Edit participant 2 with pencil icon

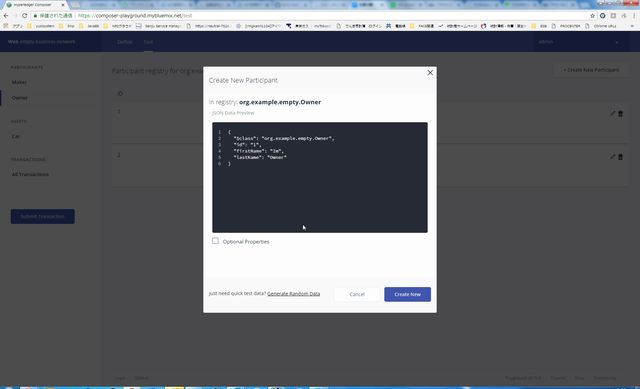coord(612,157)
